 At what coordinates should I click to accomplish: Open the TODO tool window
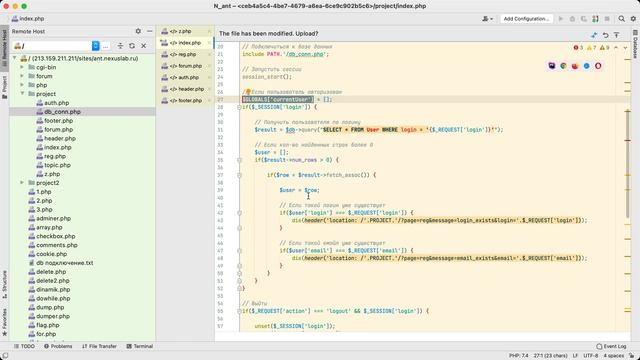24,346
